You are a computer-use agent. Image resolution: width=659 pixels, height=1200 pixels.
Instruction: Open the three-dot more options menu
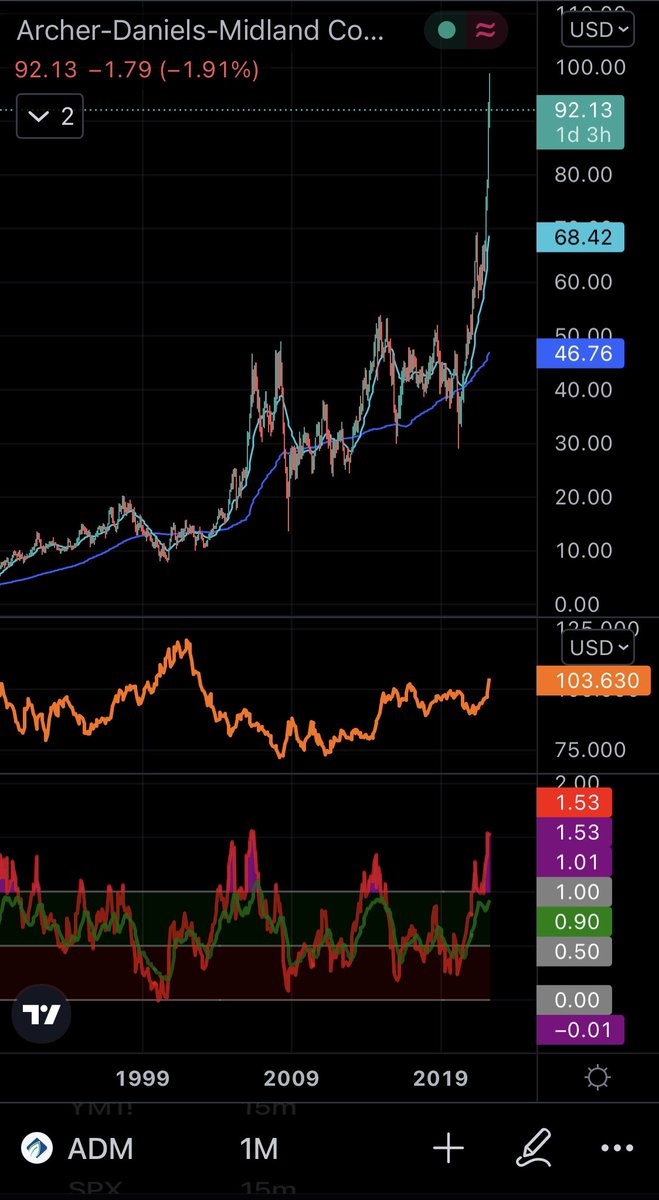[x=617, y=1149]
